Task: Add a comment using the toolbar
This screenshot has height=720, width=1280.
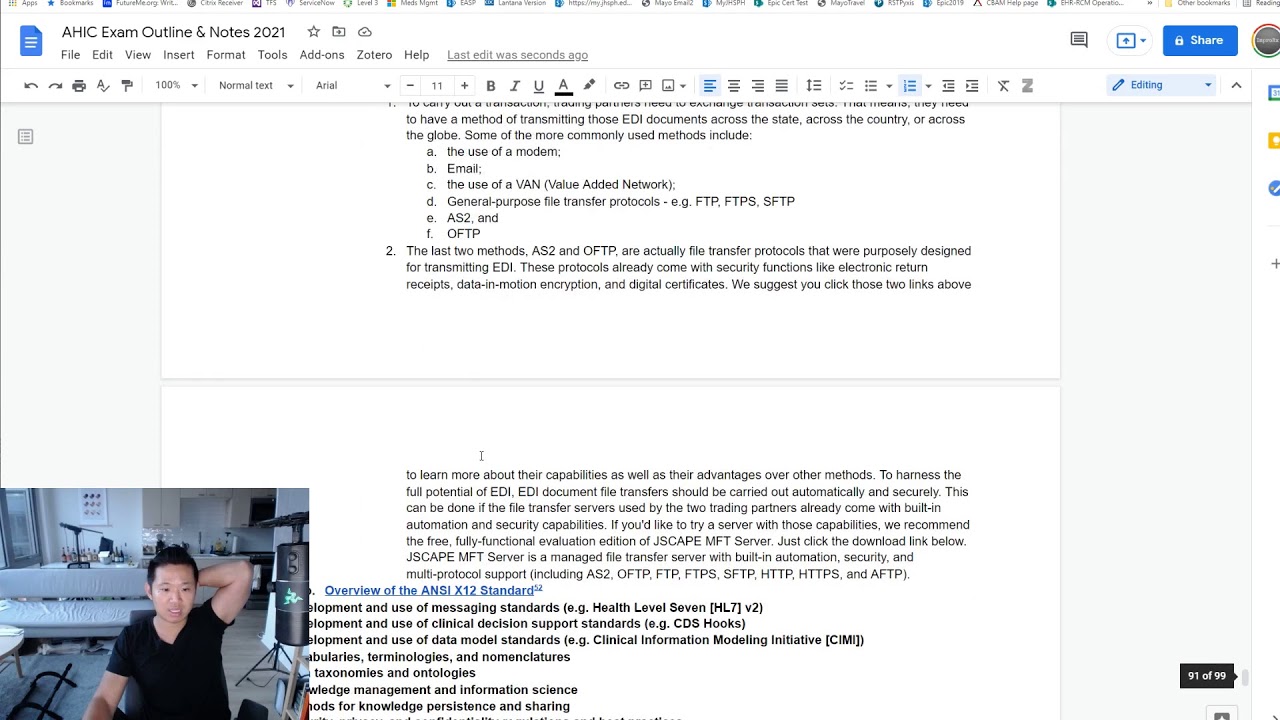Action: [645, 86]
